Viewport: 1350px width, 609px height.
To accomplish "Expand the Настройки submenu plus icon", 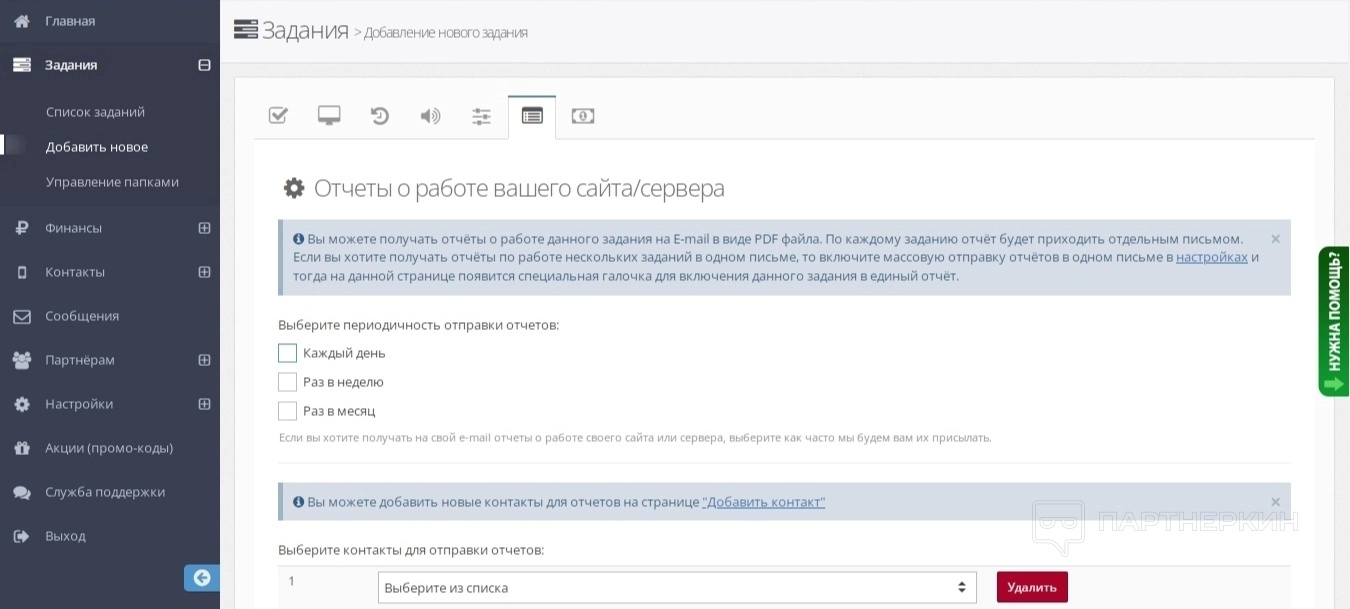I will tap(204, 404).
